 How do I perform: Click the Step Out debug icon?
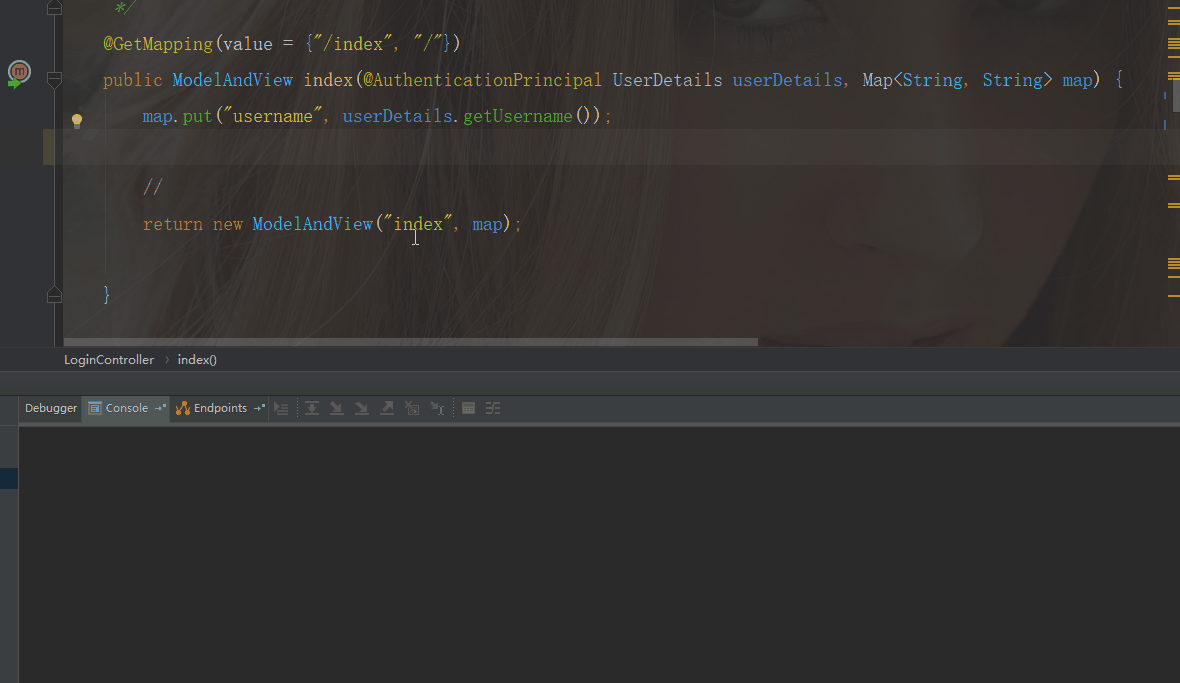(387, 408)
